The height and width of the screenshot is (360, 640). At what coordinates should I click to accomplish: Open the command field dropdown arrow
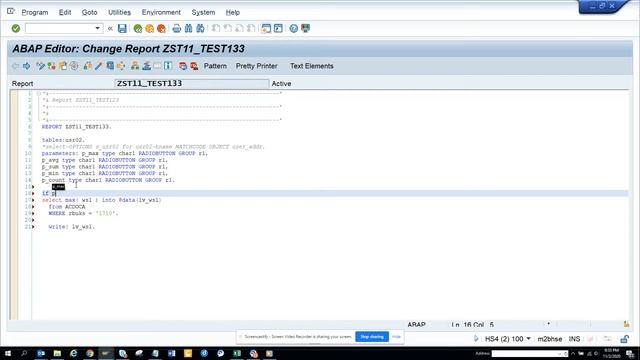tap(98, 28)
